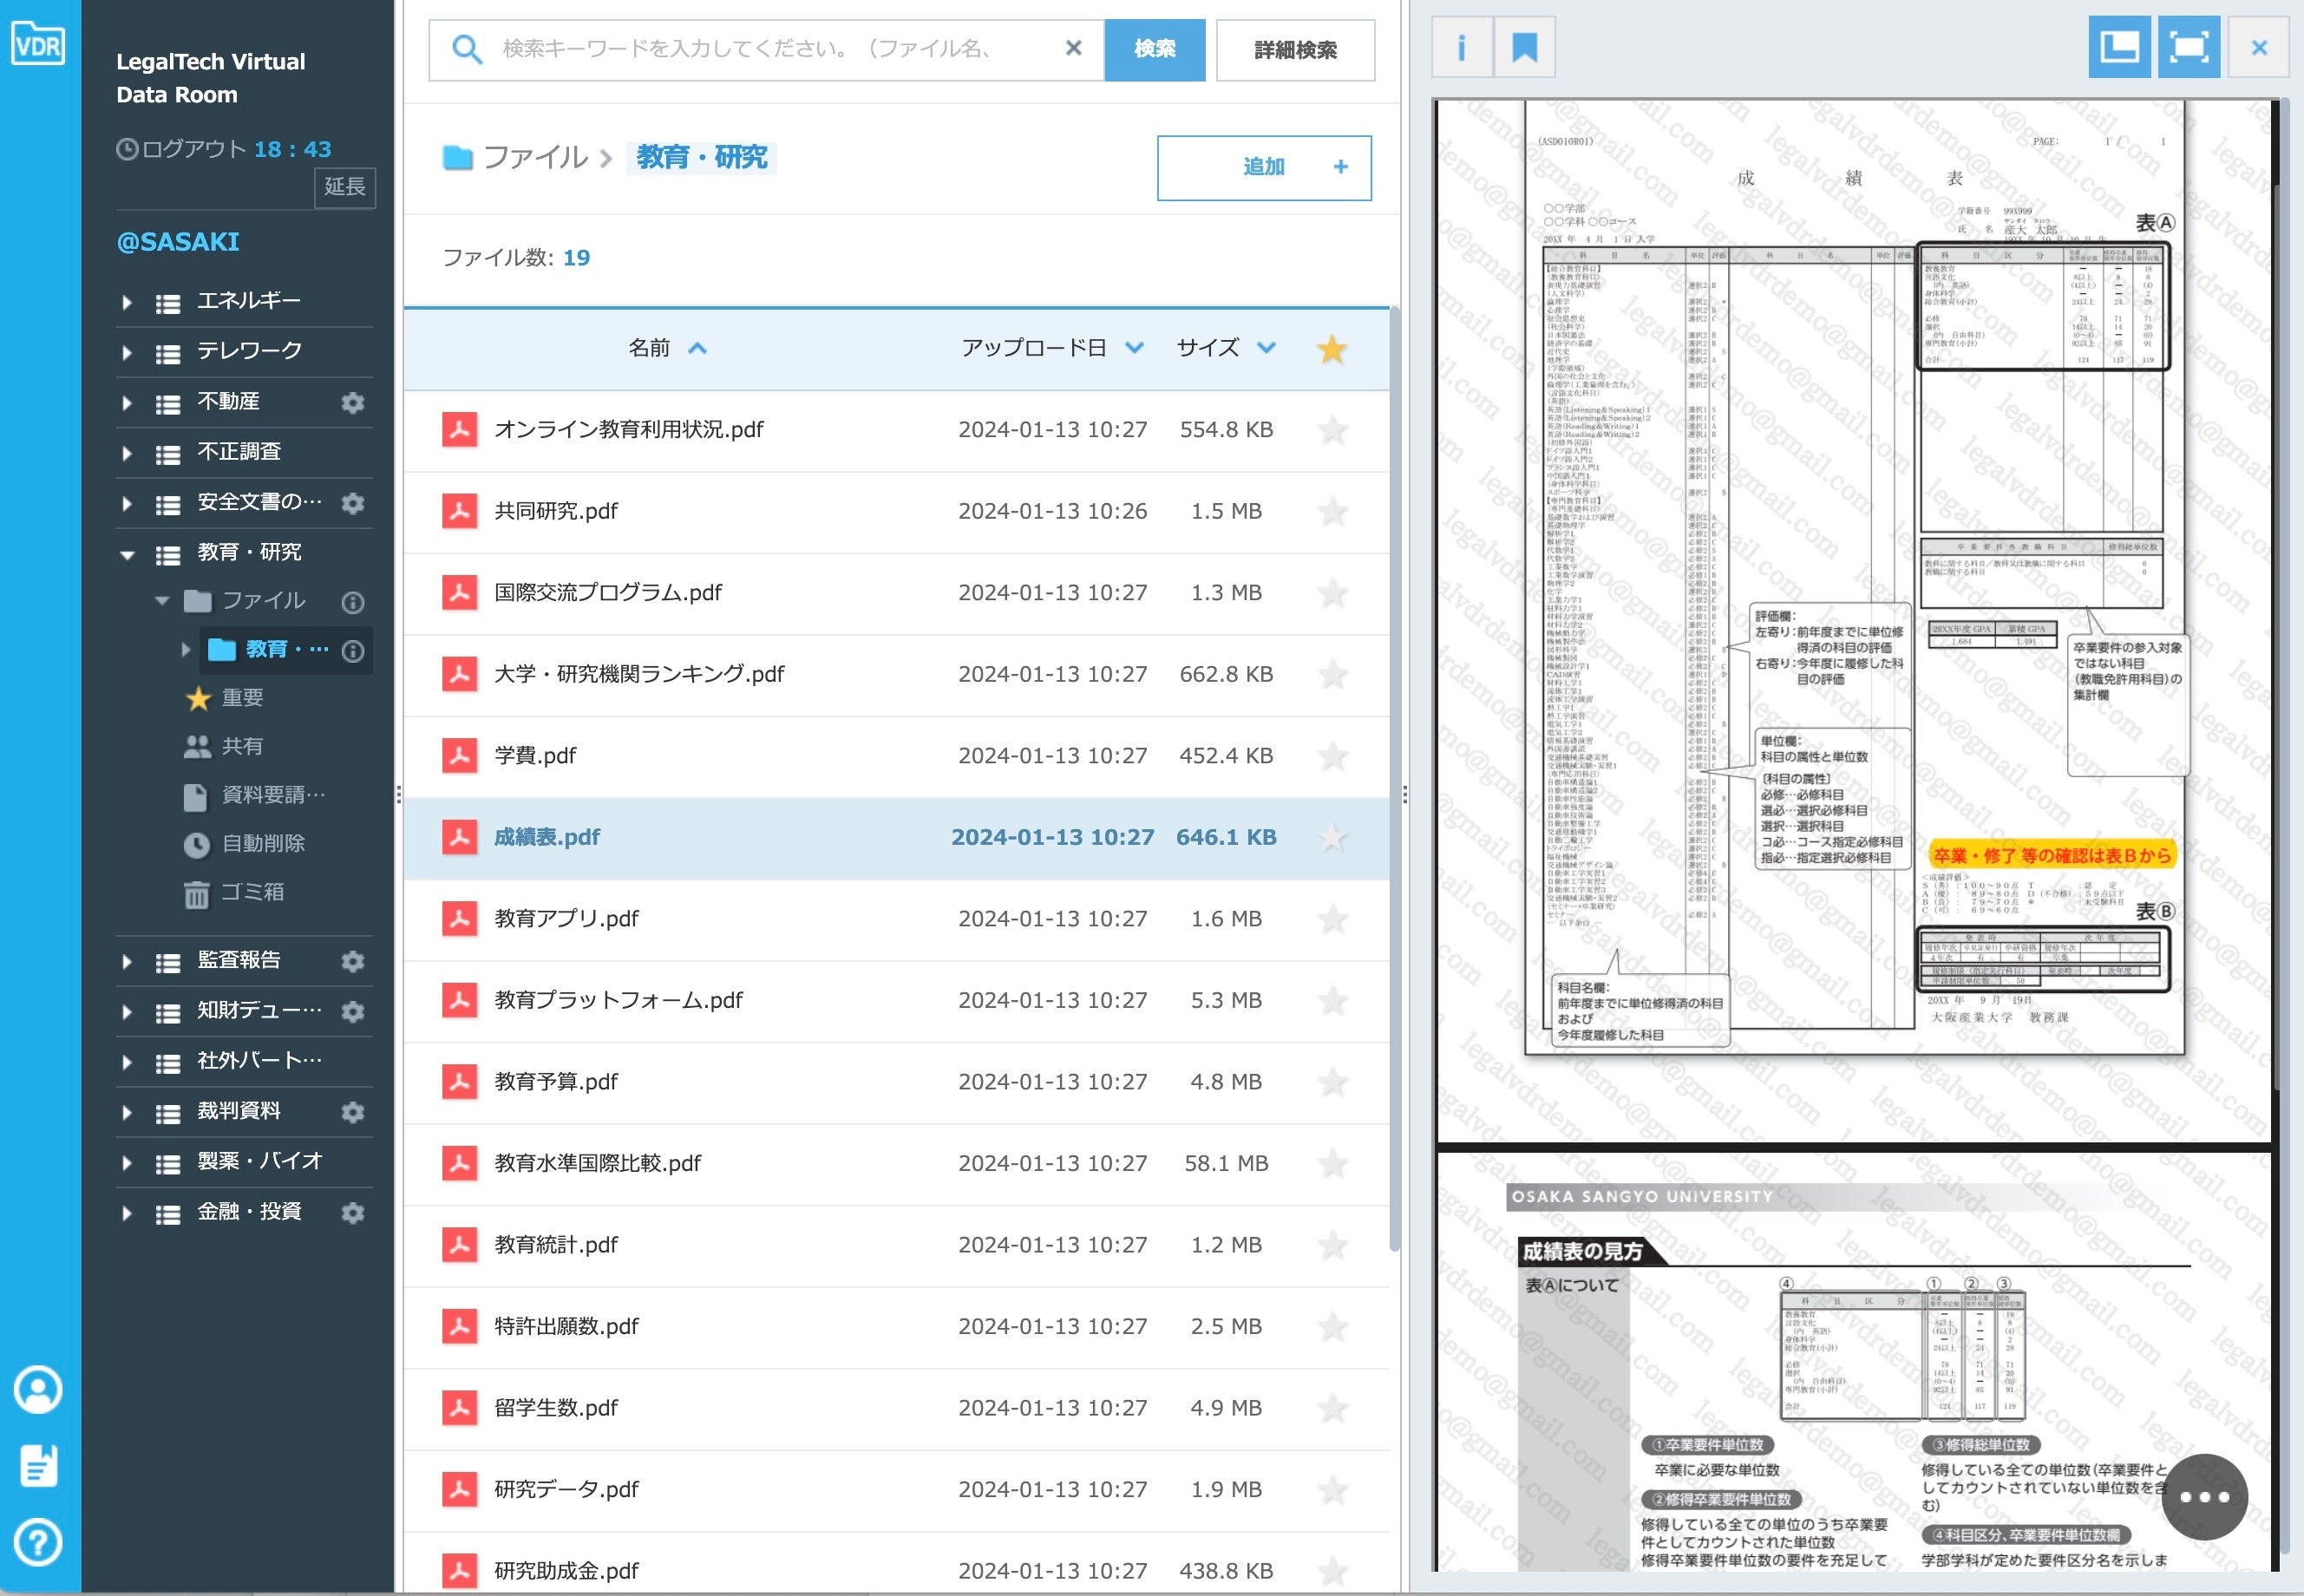Star the 共同研究.pdf file as favorite
2304x1596 pixels.
pos(1332,512)
